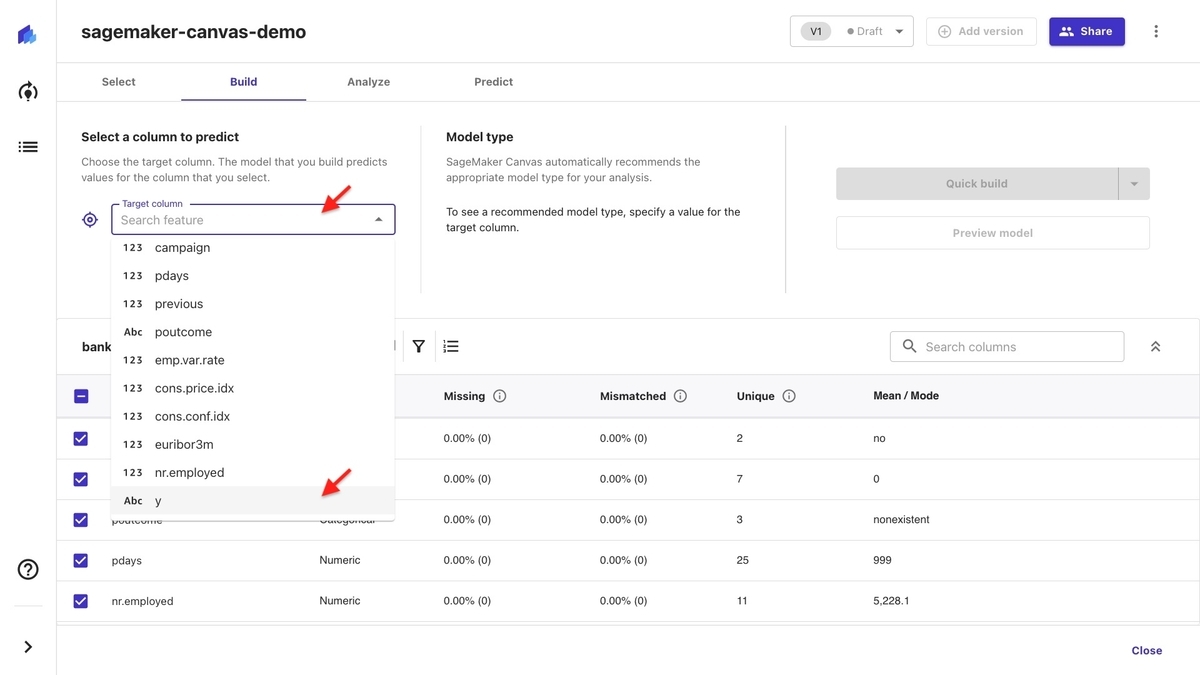Uncheck the nr.employed row checkbox
The image size is (1200, 675).
coord(81,601)
